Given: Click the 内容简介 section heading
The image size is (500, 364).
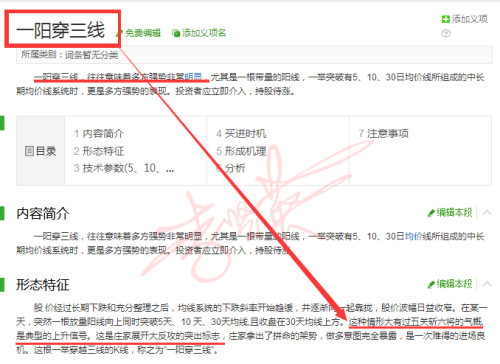Looking at the screenshot, I should (43, 213).
